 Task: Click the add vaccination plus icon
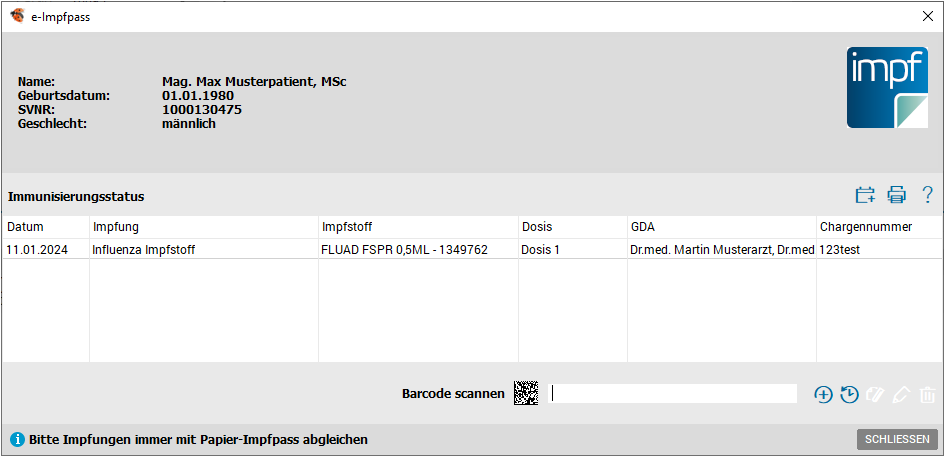(823, 395)
